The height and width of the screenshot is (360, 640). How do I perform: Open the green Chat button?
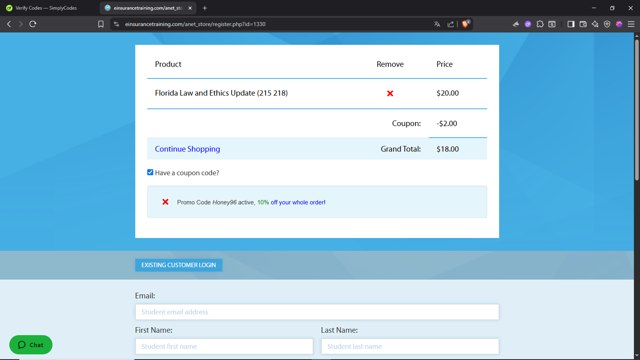31,345
